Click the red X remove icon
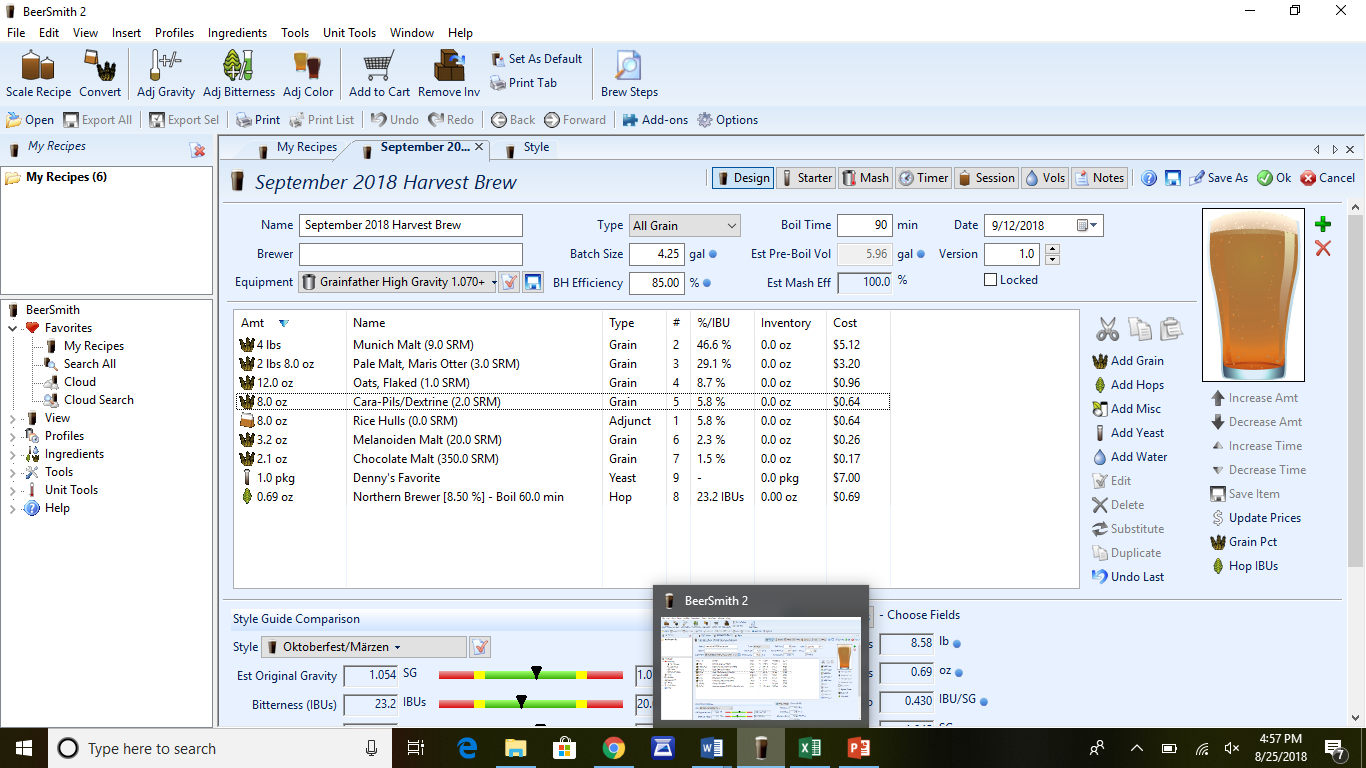 1323,248
